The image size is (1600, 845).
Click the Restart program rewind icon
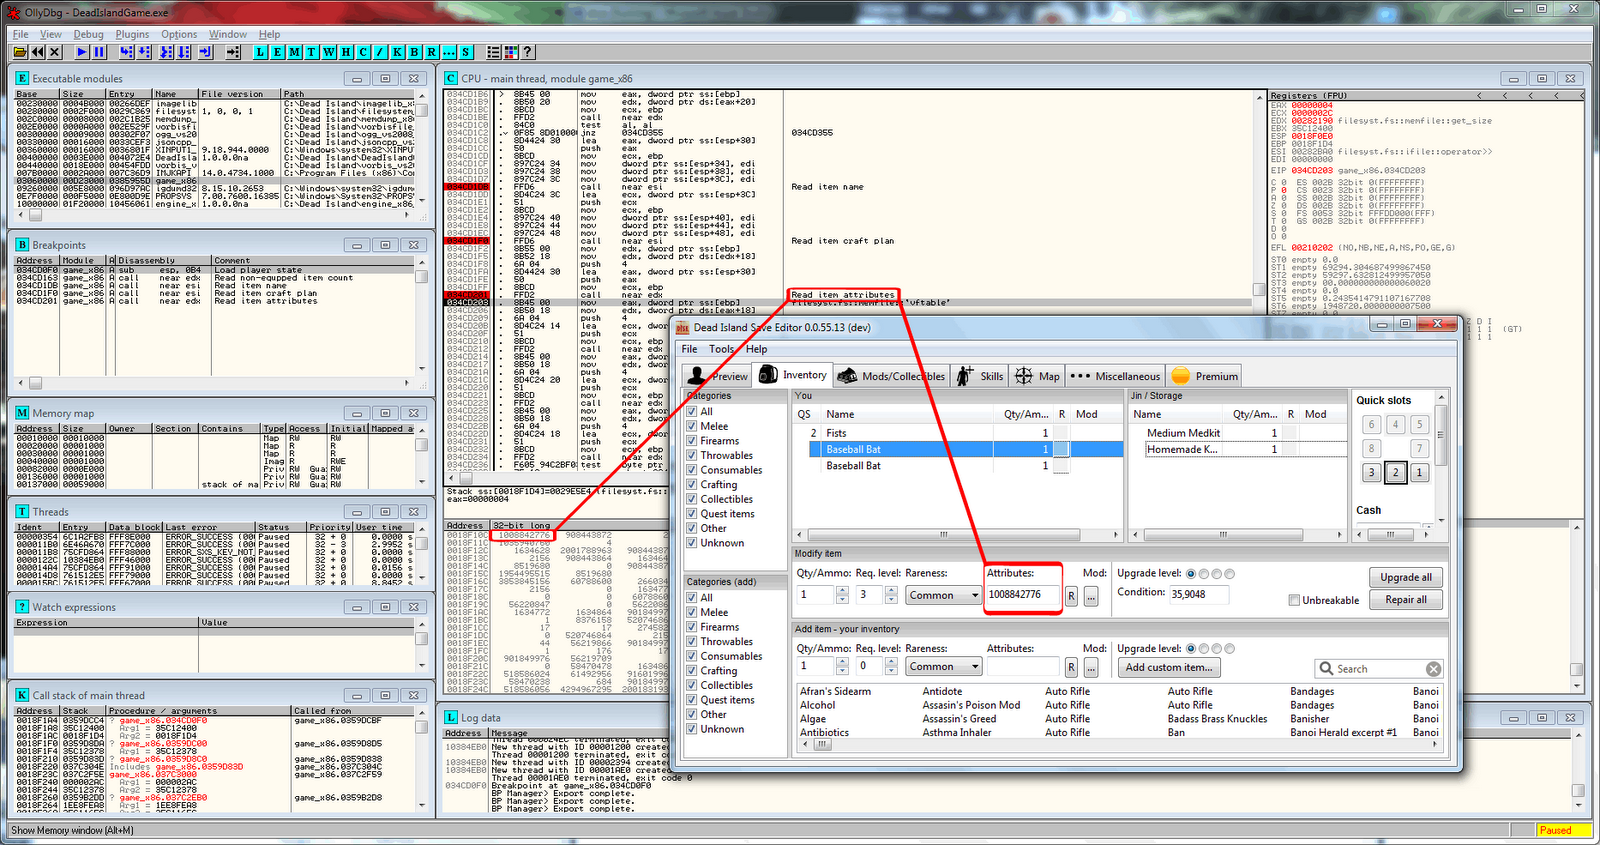(38, 52)
